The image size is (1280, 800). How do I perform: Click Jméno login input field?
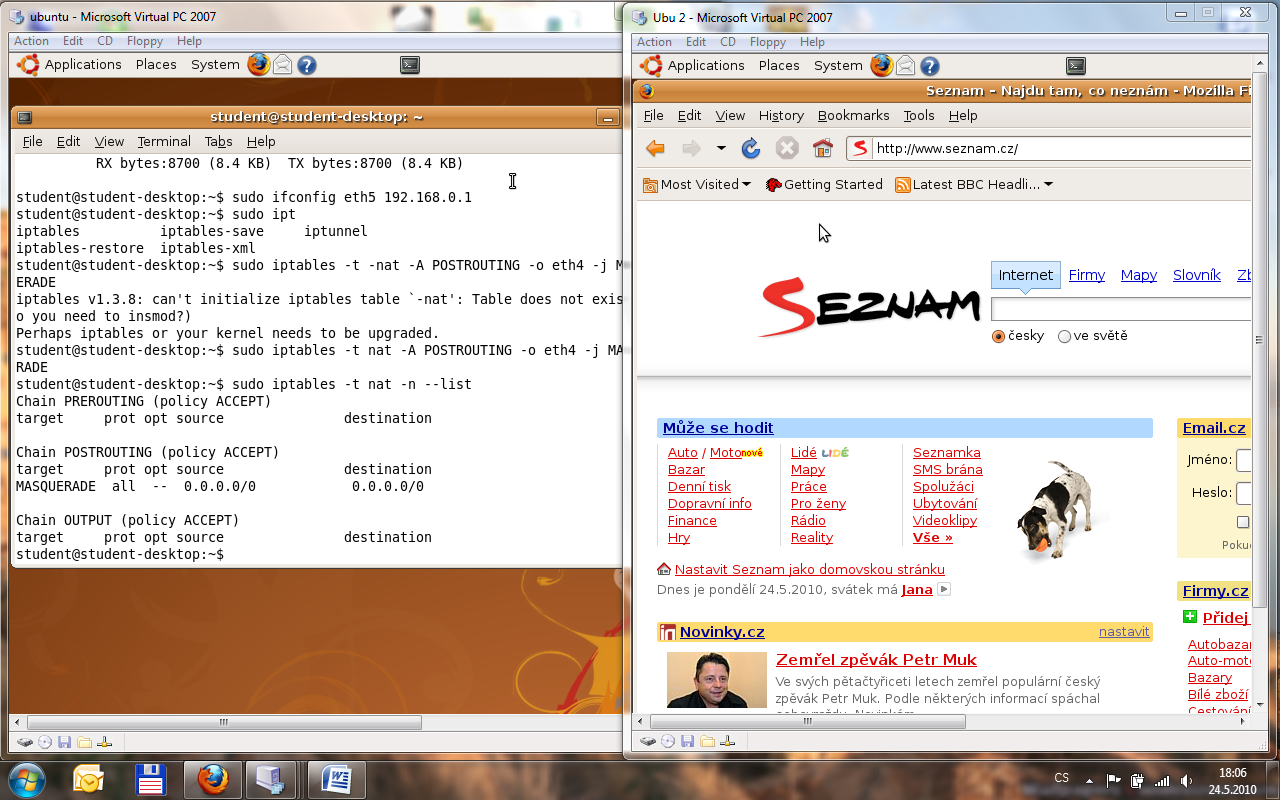click(x=1244, y=461)
